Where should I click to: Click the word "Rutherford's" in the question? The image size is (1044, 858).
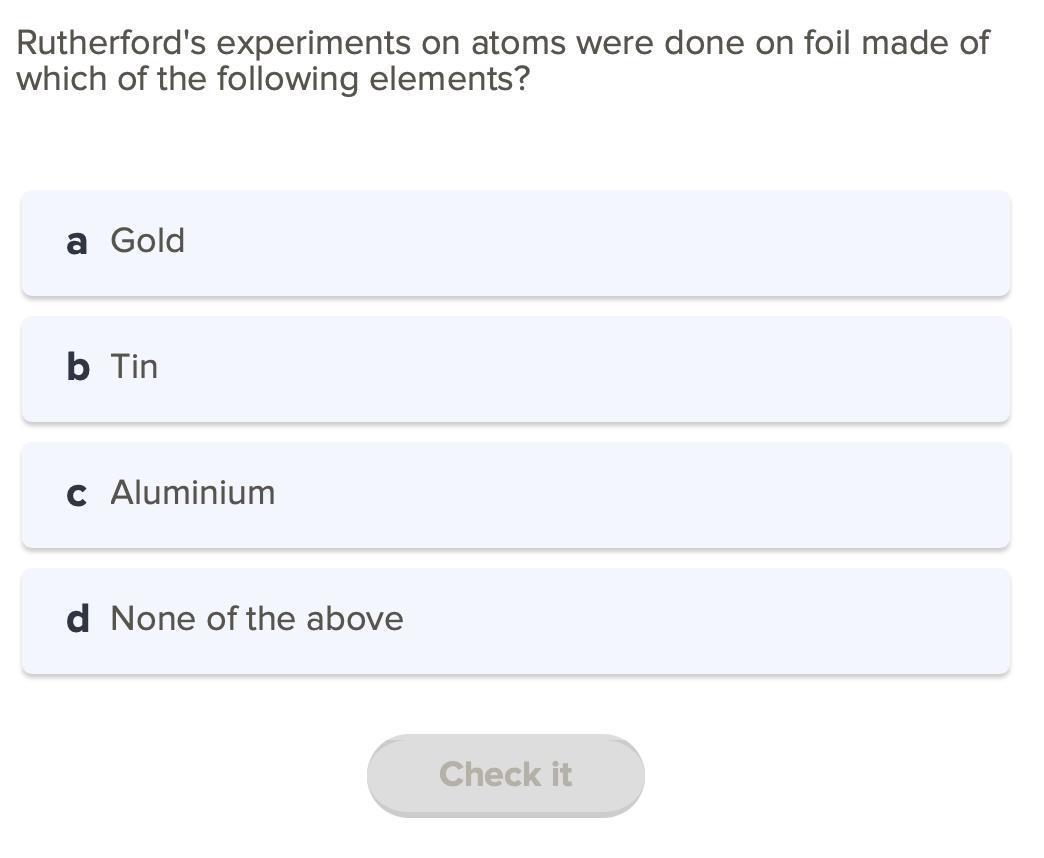112,43
